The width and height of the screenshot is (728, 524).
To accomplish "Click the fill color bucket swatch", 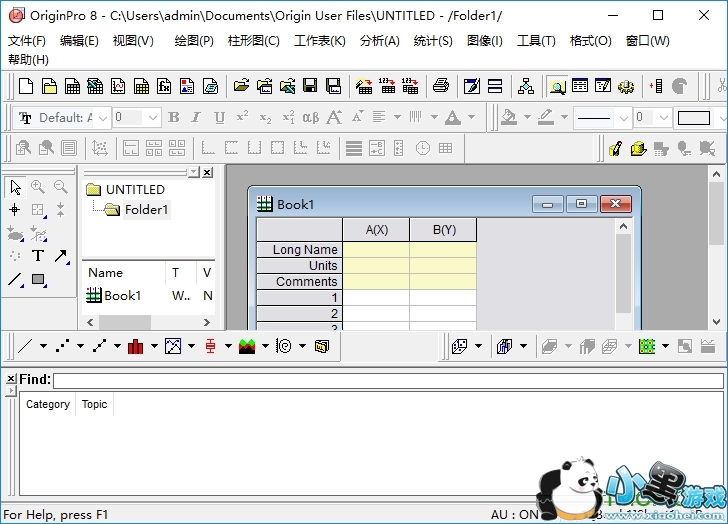I will [509, 117].
